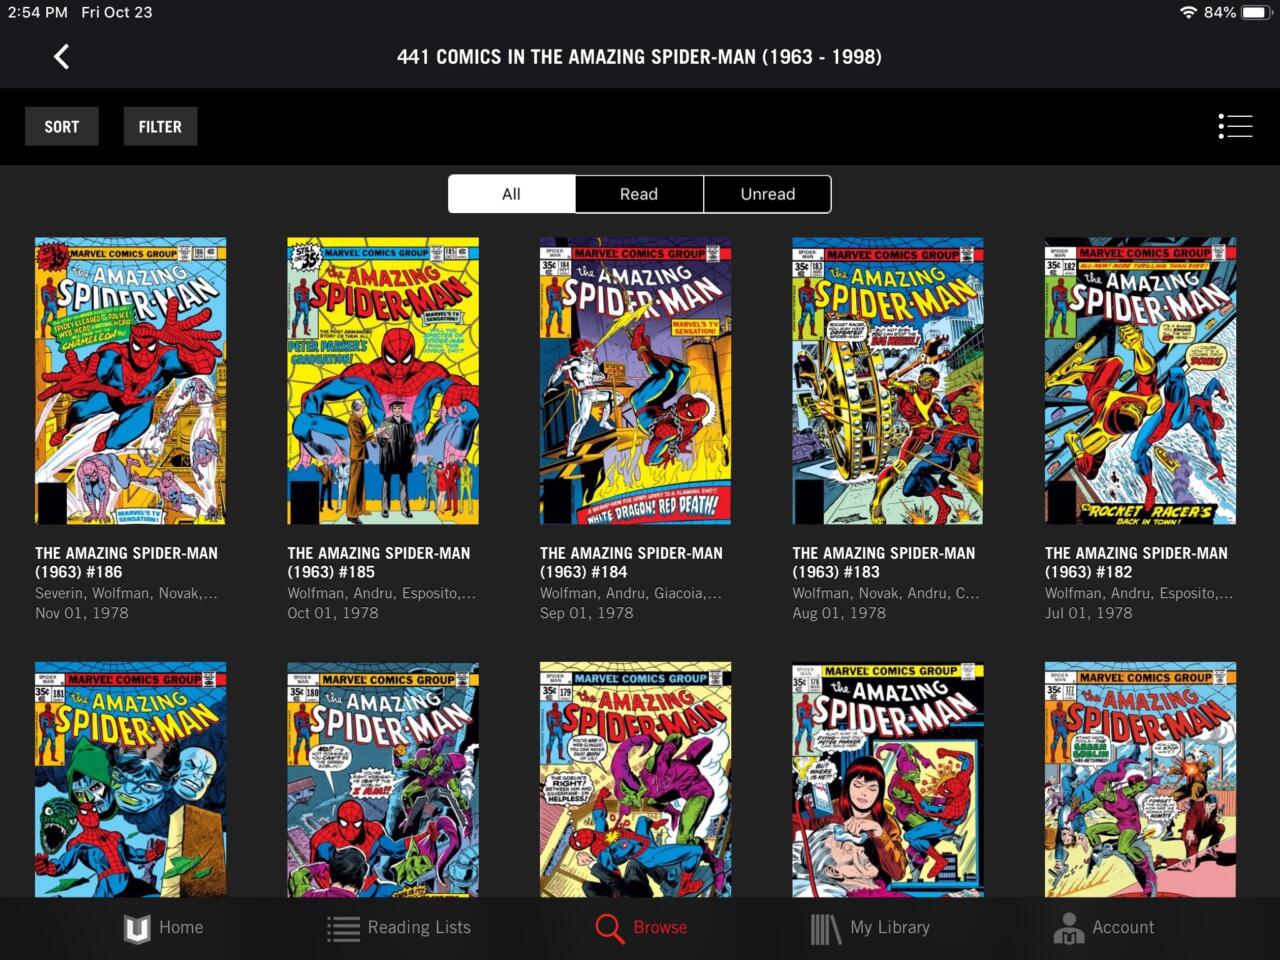1280x960 pixels.
Task: Open the Filter options
Action: (160, 126)
